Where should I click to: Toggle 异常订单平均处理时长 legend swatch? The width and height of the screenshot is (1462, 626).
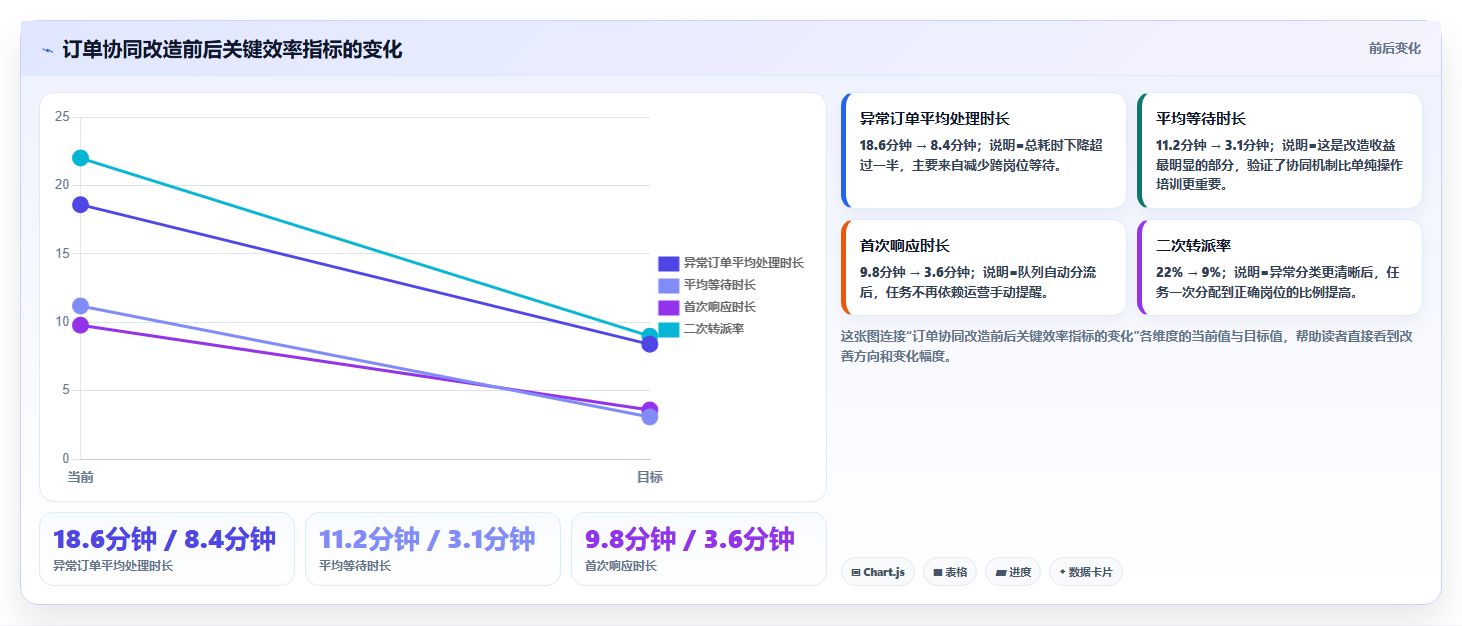point(668,263)
